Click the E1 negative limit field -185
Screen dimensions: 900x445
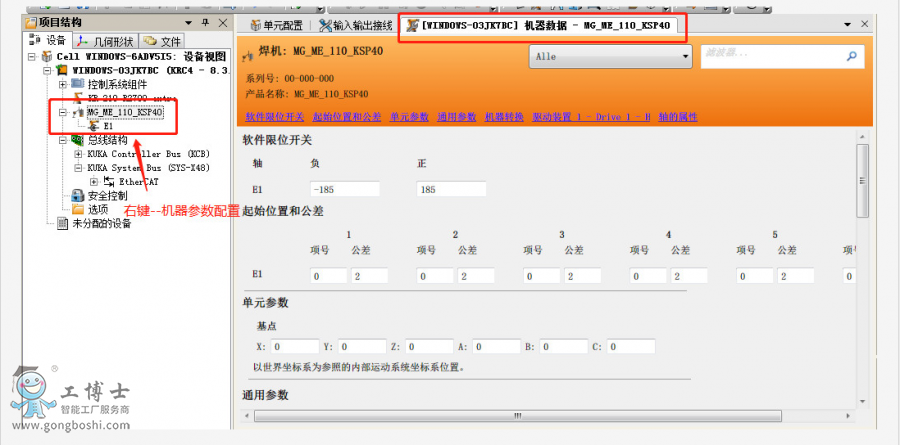(x=345, y=189)
